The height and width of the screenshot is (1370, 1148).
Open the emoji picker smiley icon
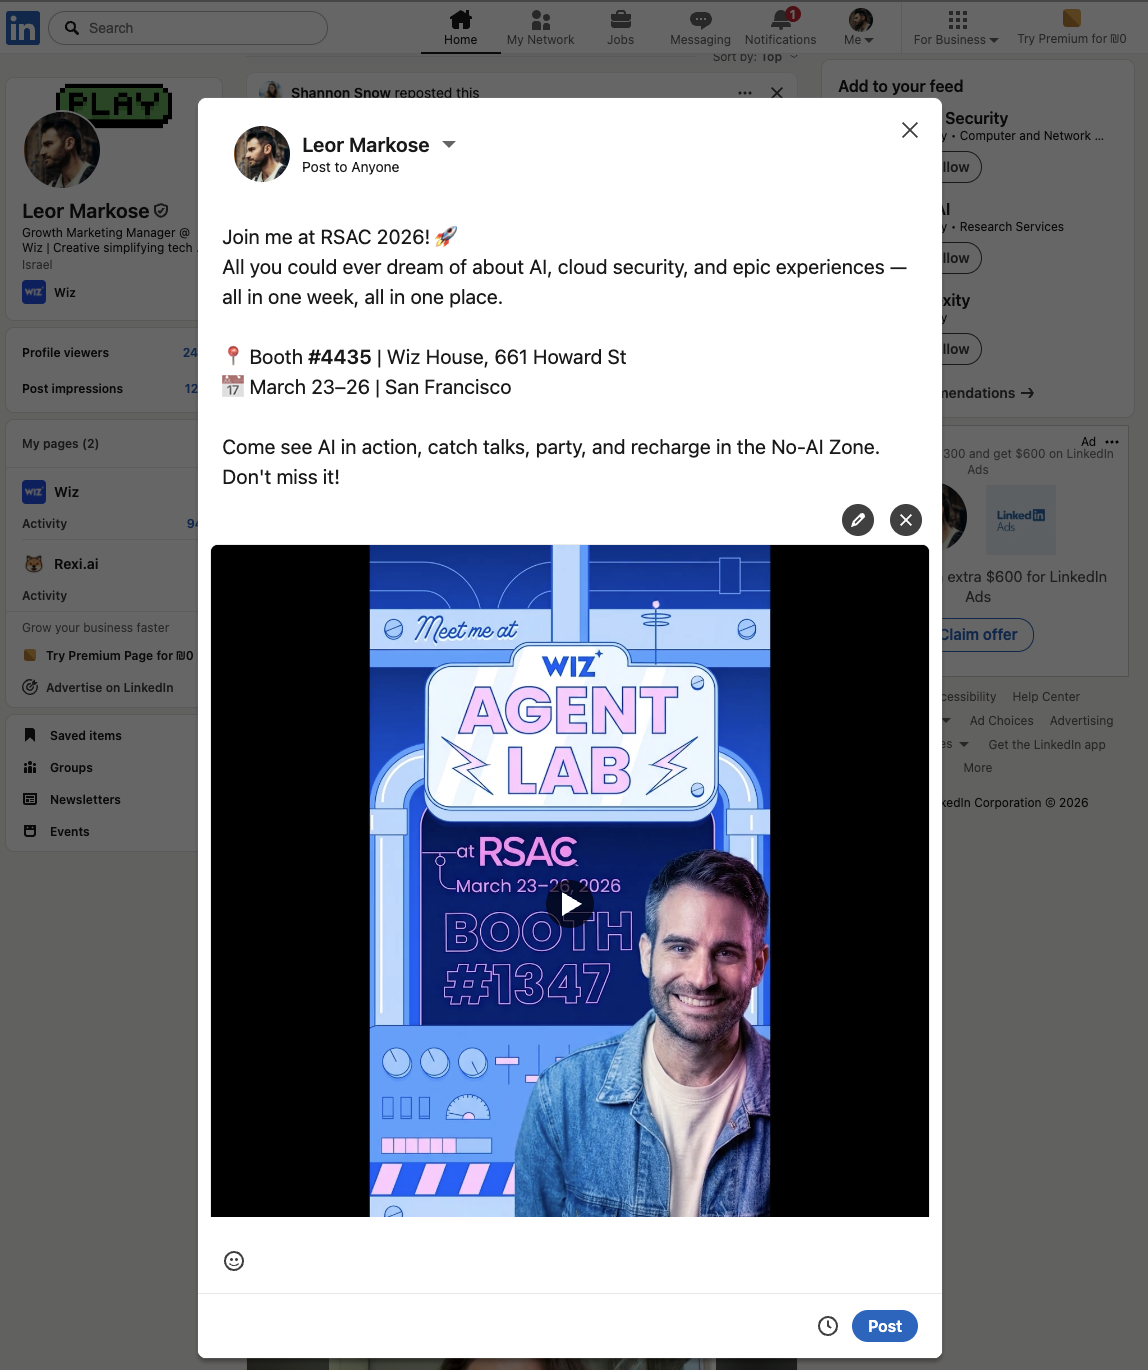[234, 1261]
